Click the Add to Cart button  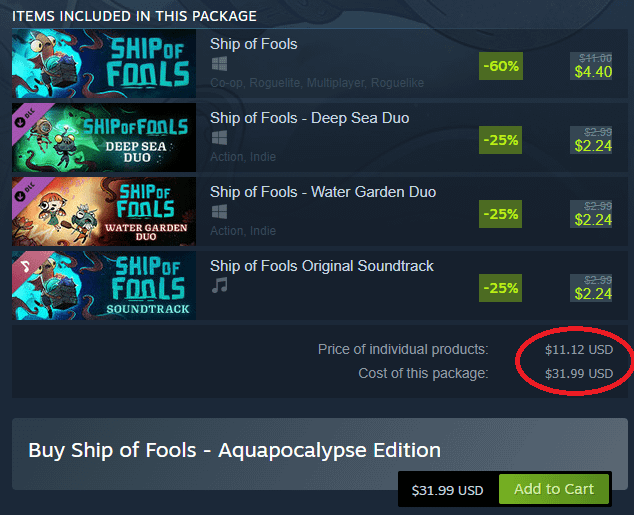click(x=553, y=490)
